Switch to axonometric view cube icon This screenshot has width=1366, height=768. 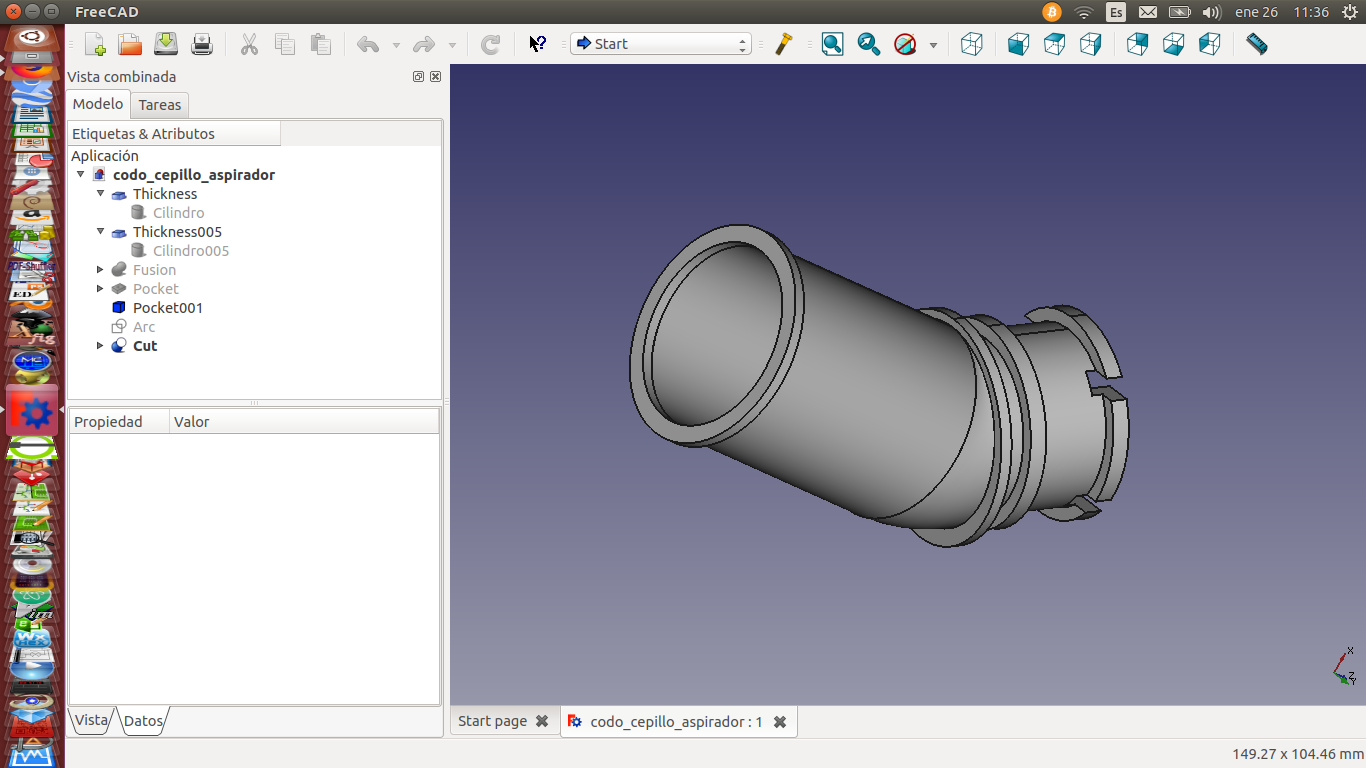[971, 44]
